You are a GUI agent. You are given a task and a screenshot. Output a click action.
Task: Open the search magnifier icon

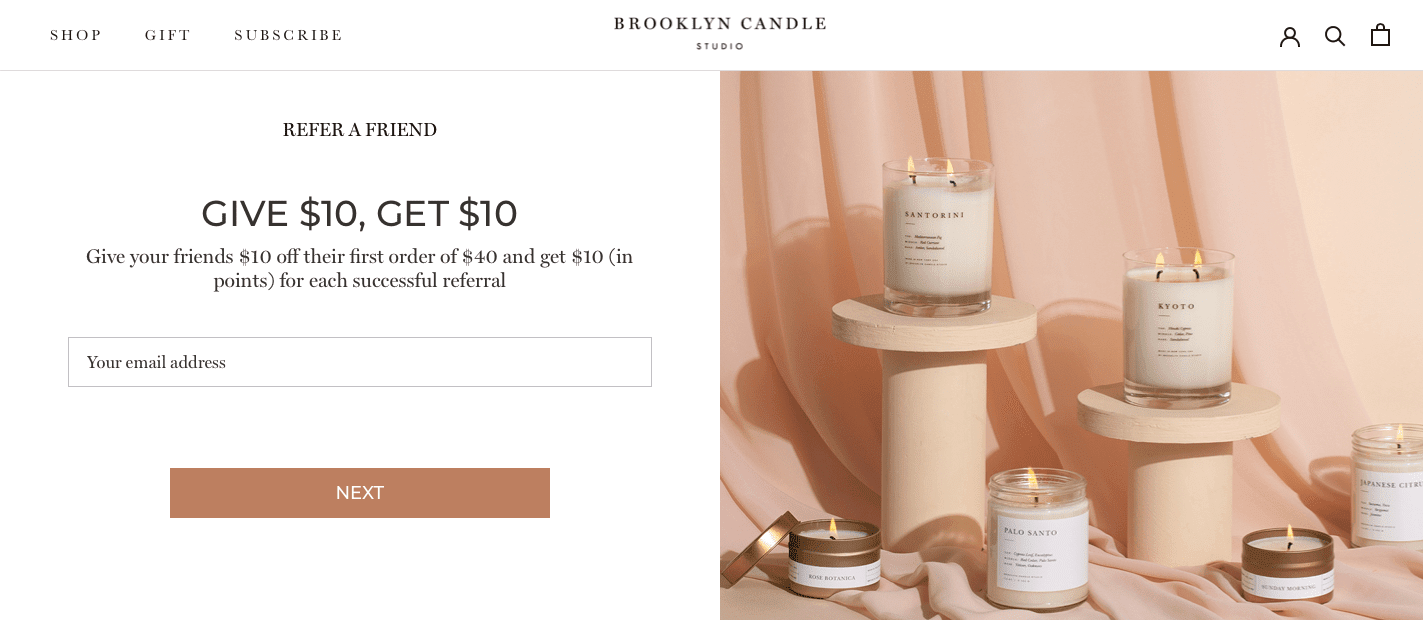pyautogui.click(x=1335, y=36)
